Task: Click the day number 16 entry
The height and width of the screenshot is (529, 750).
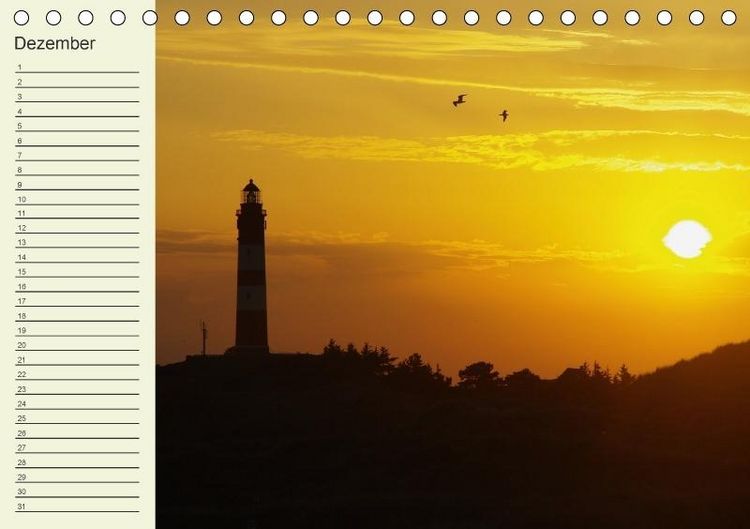Action: coord(77,287)
